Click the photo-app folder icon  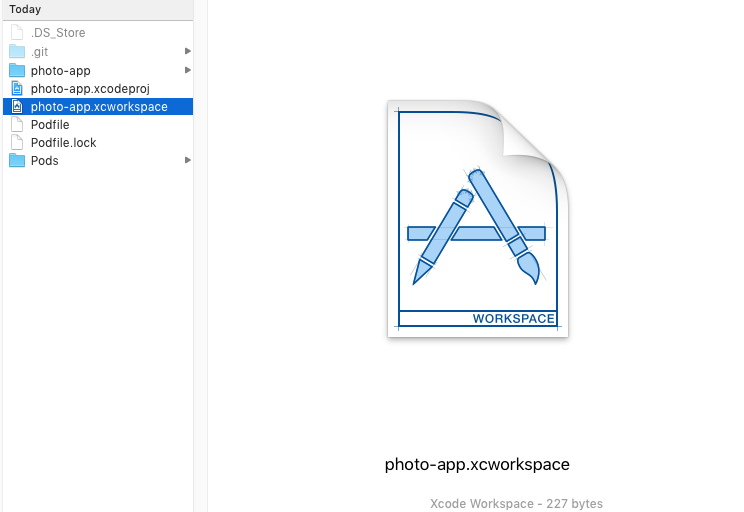tap(17, 70)
